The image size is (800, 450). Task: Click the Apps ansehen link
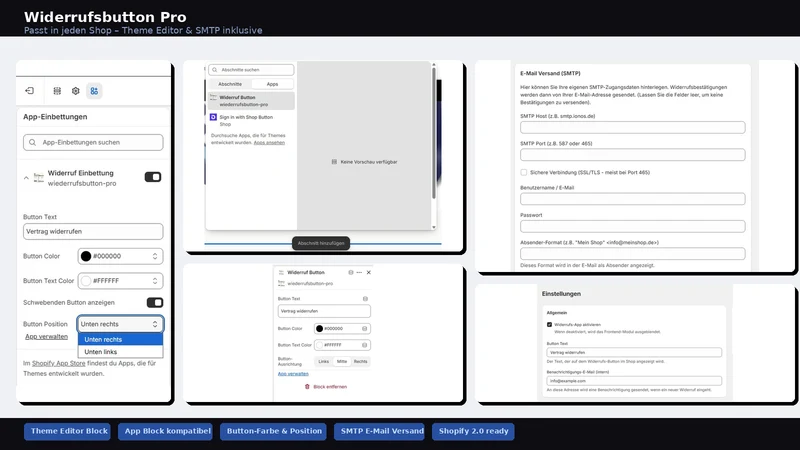click(x=269, y=142)
